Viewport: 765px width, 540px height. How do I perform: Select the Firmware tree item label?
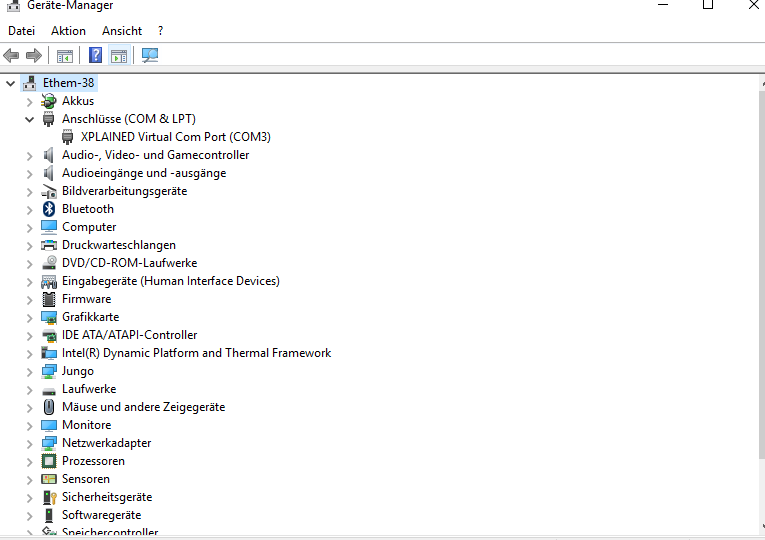[x=86, y=299]
